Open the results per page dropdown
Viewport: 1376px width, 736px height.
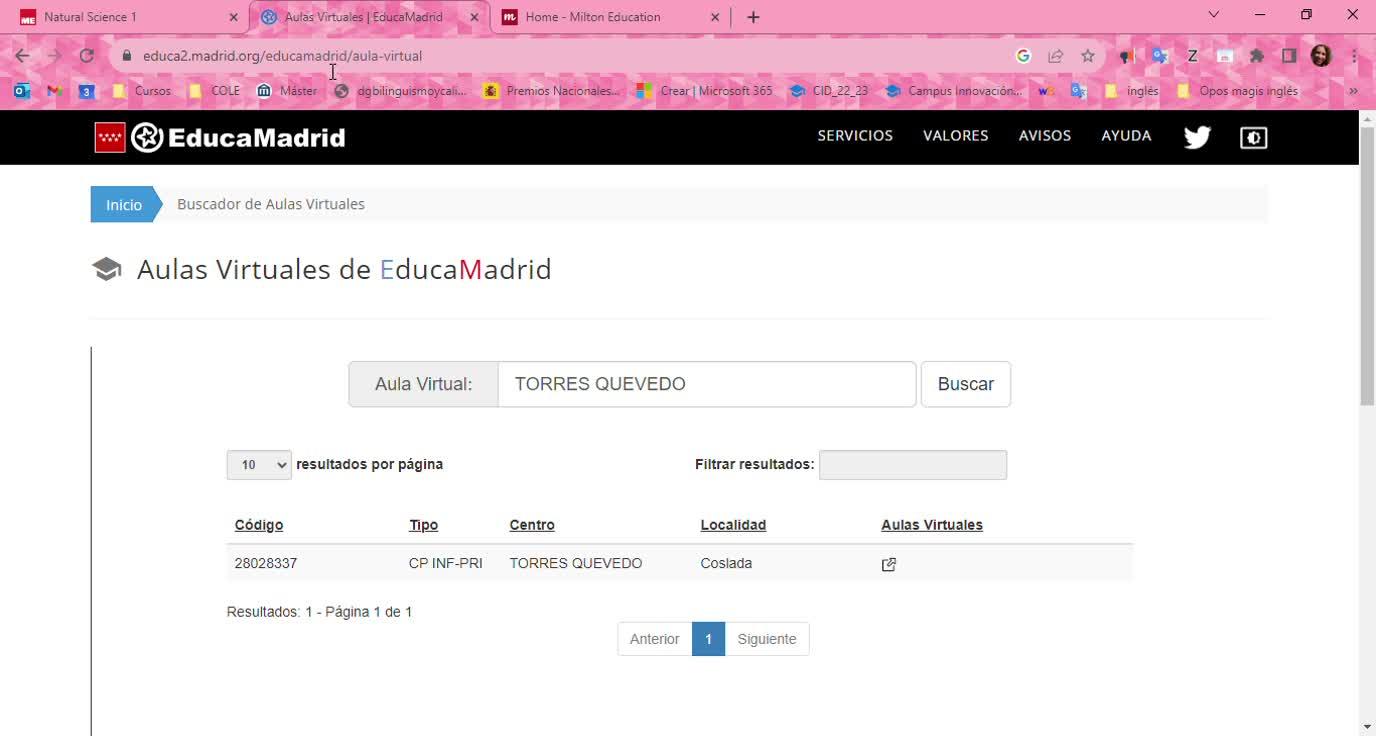[259, 465]
